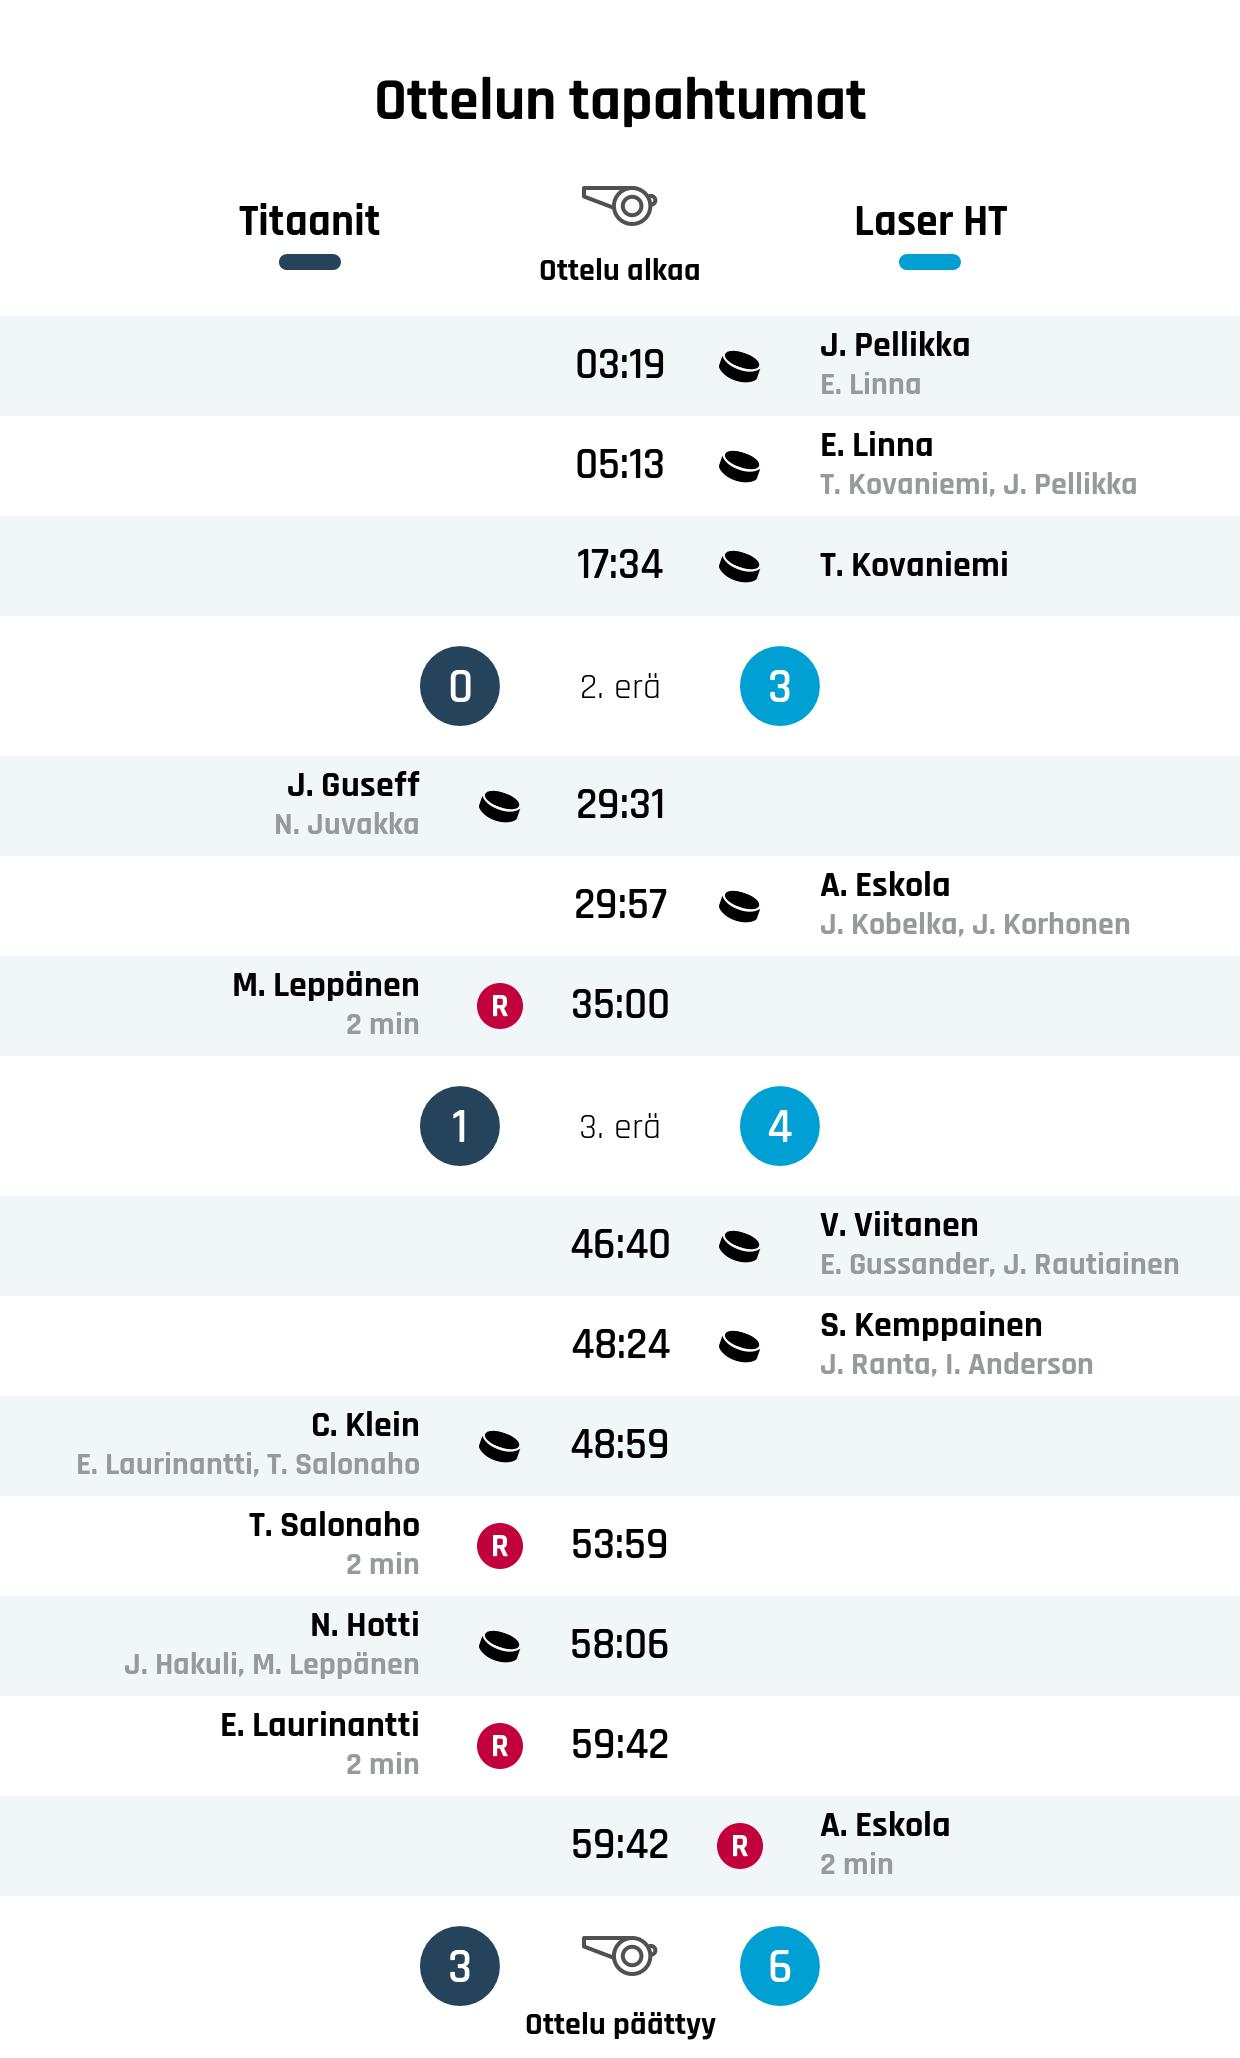The width and height of the screenshot is (1240, 2058).
Task: Click the puck icon beside J. Guseff
Action: [500, 806]
